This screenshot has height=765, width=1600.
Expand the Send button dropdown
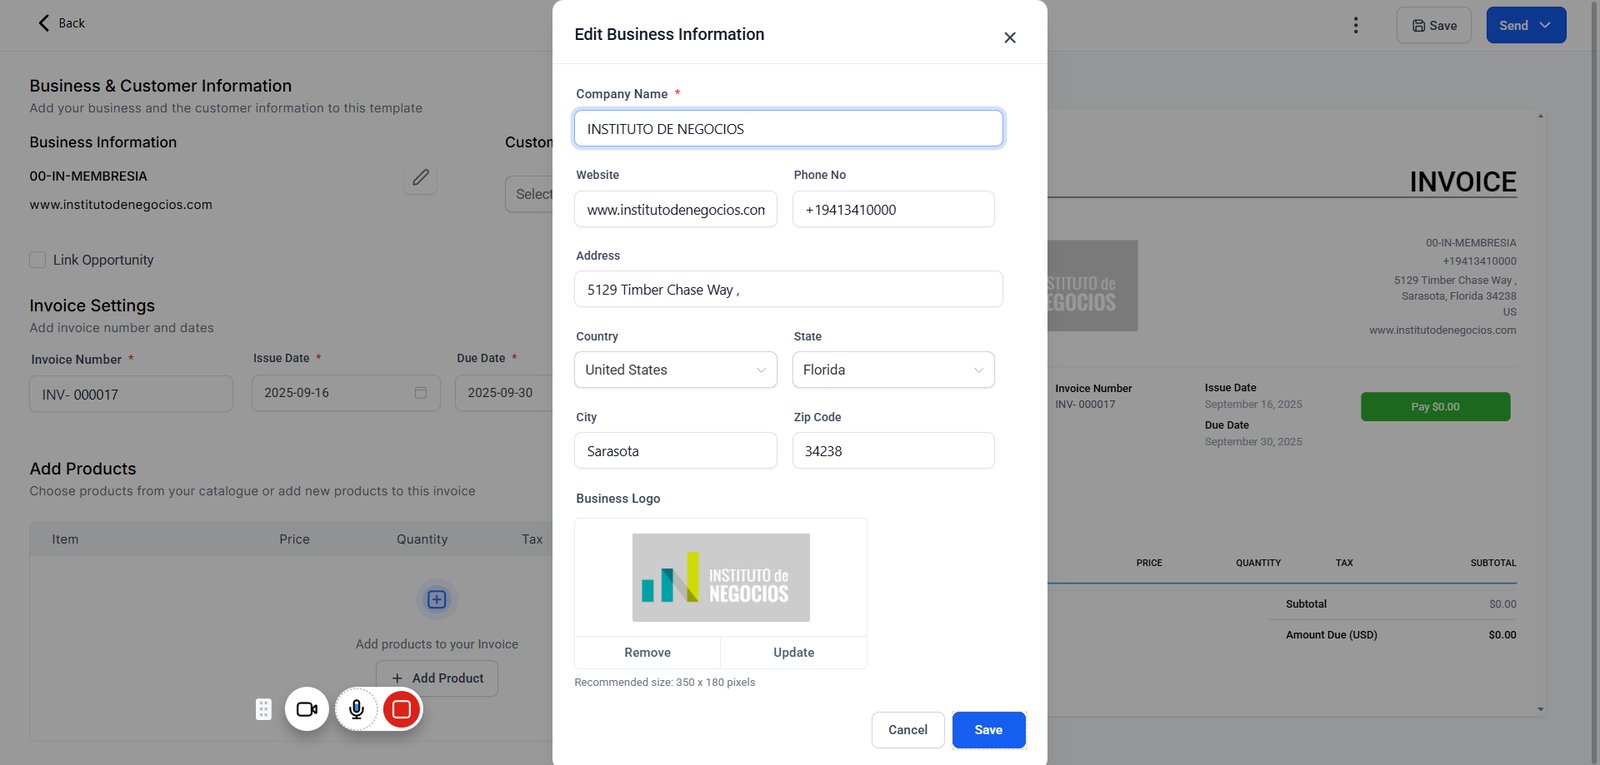(x=1545, y=25)
